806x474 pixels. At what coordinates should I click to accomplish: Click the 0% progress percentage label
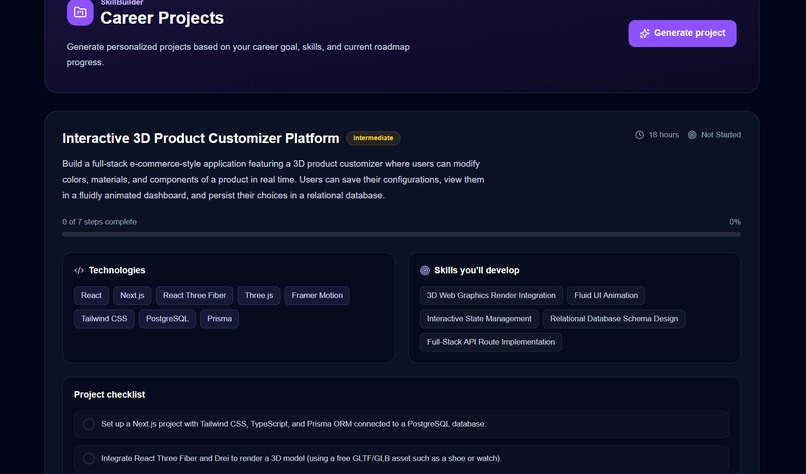(735, 222)
